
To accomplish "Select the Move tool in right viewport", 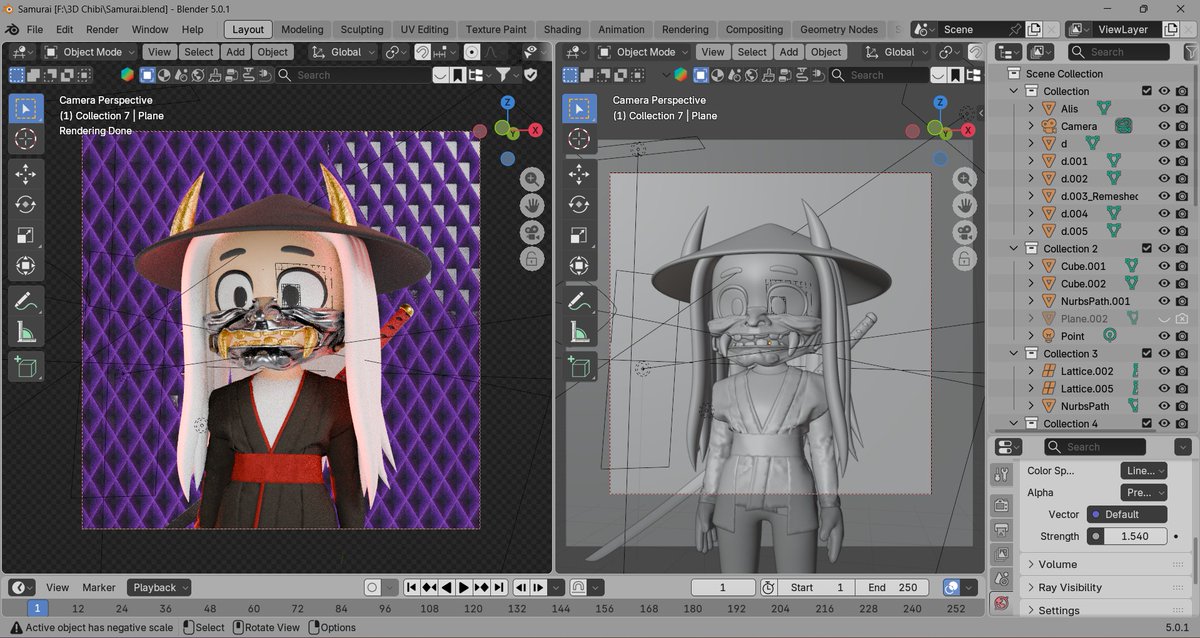I will coord(579,175).
